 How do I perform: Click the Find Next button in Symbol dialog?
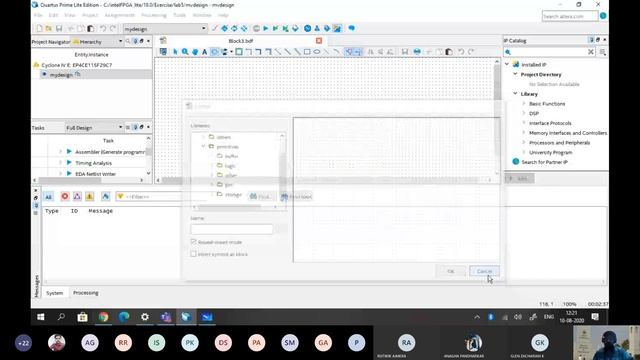(x=297, y=197)
